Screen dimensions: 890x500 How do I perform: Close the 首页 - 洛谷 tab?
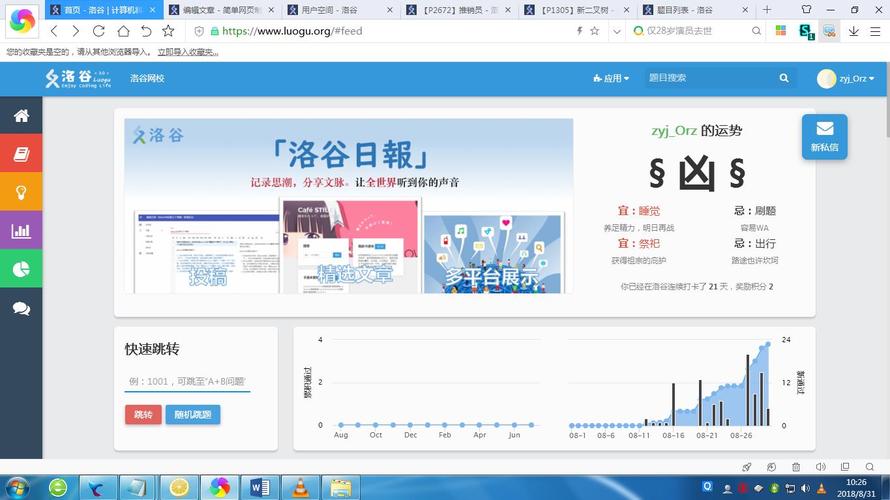(x=153, y=10)
